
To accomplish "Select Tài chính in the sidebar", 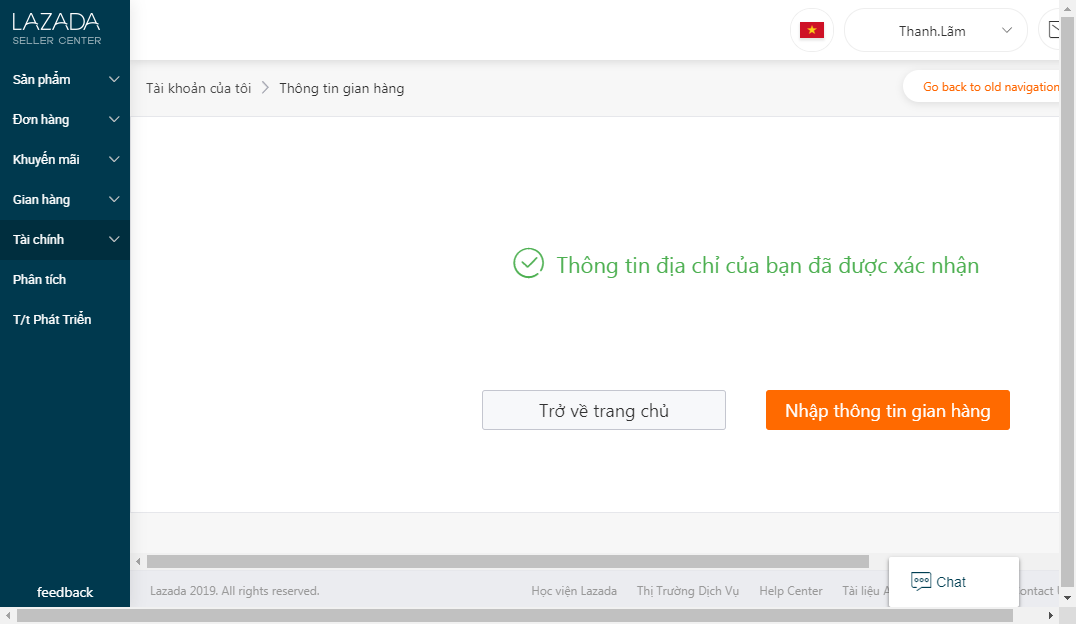I will coord(65,239).
